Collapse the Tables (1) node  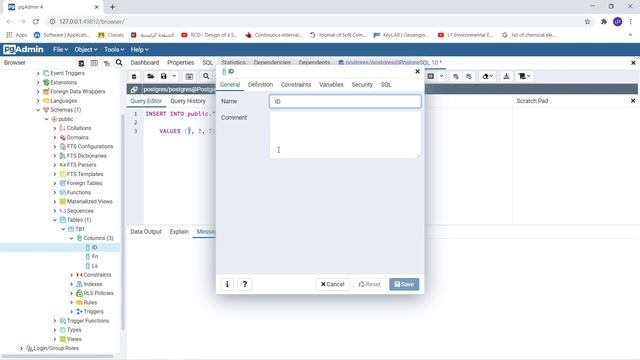tap(55, 220)
